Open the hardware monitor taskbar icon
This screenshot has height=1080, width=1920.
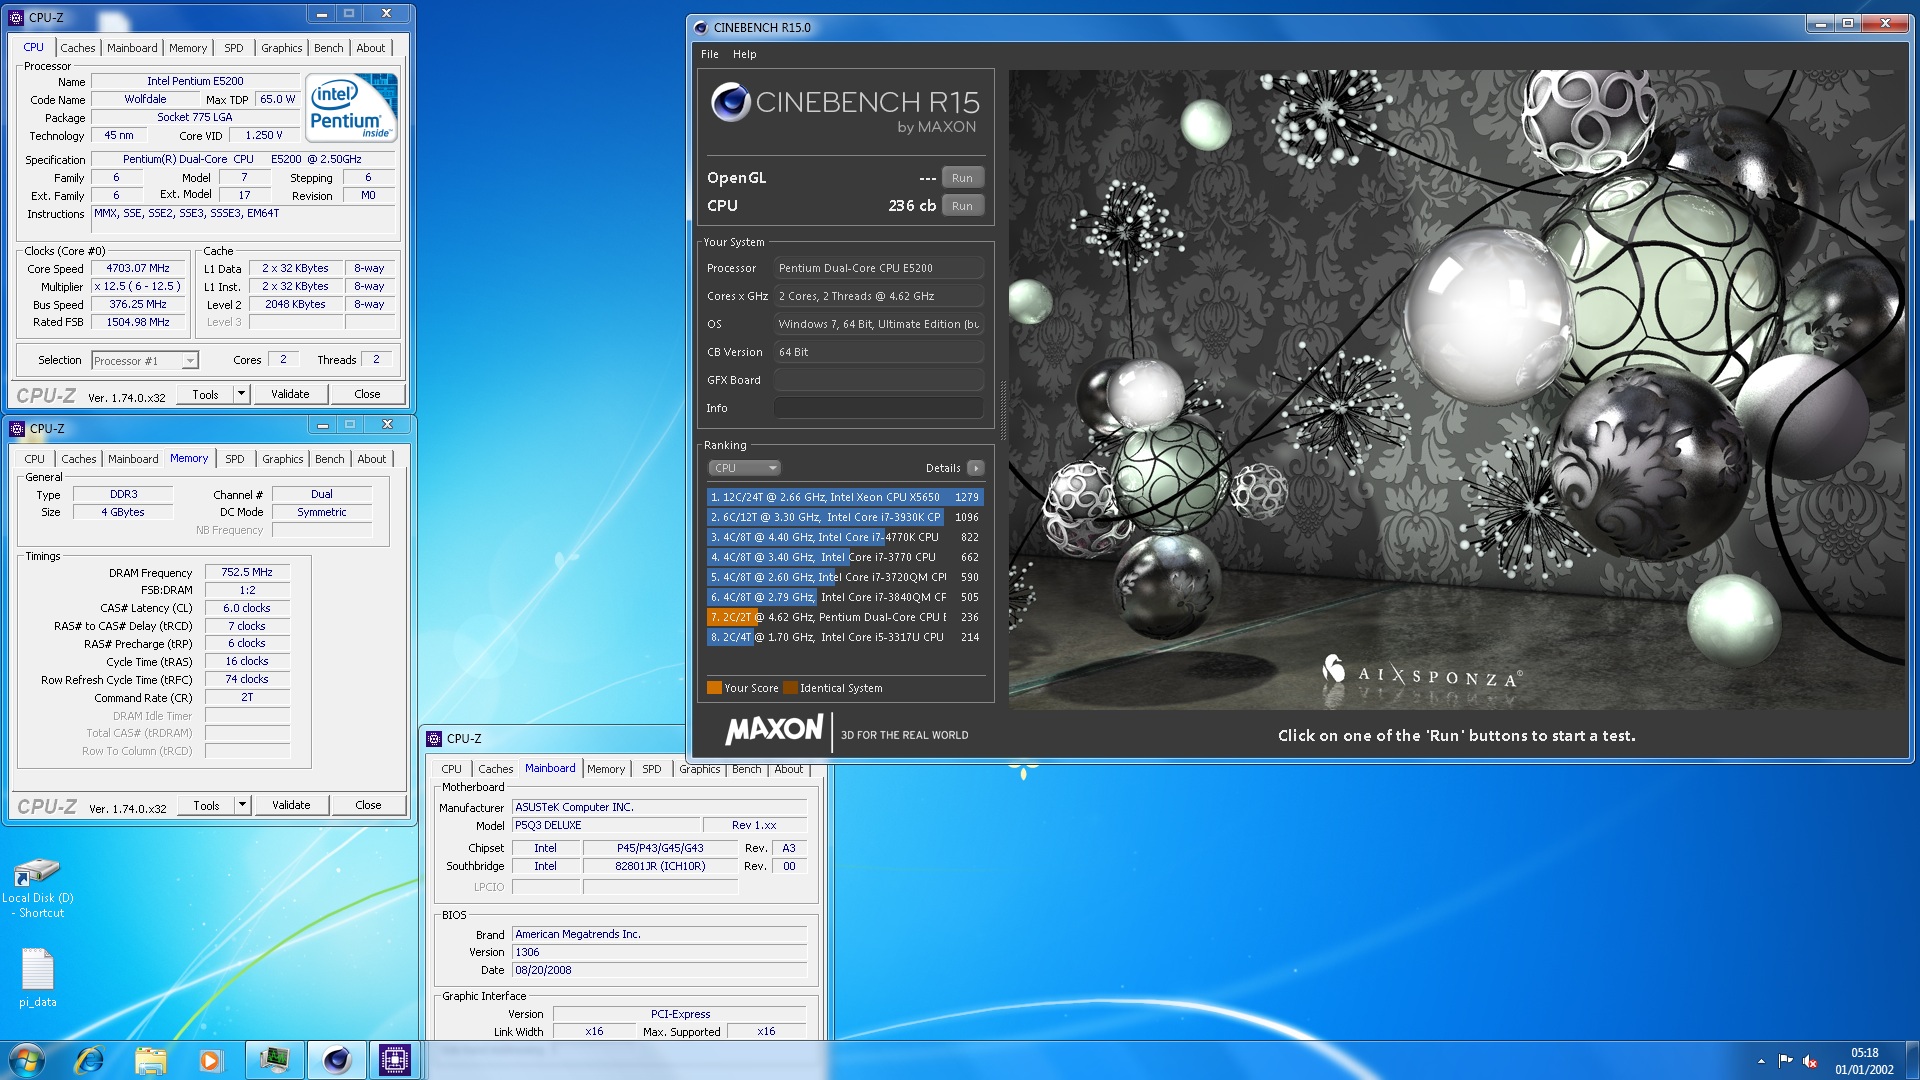click(x=274, y=1060)
